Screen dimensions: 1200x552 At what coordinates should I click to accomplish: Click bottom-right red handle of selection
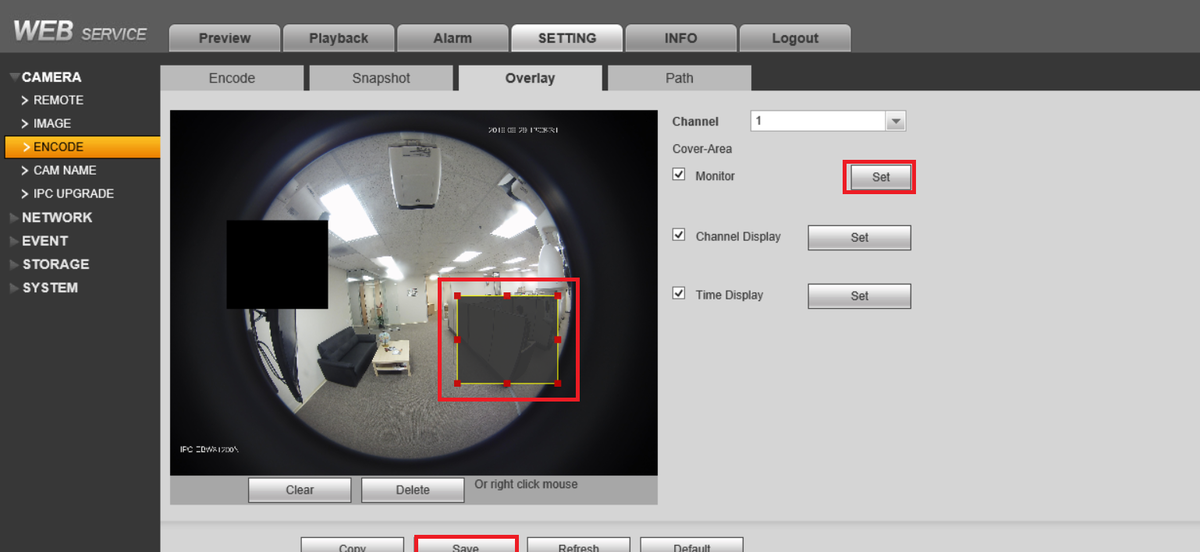tap(557, 383)
